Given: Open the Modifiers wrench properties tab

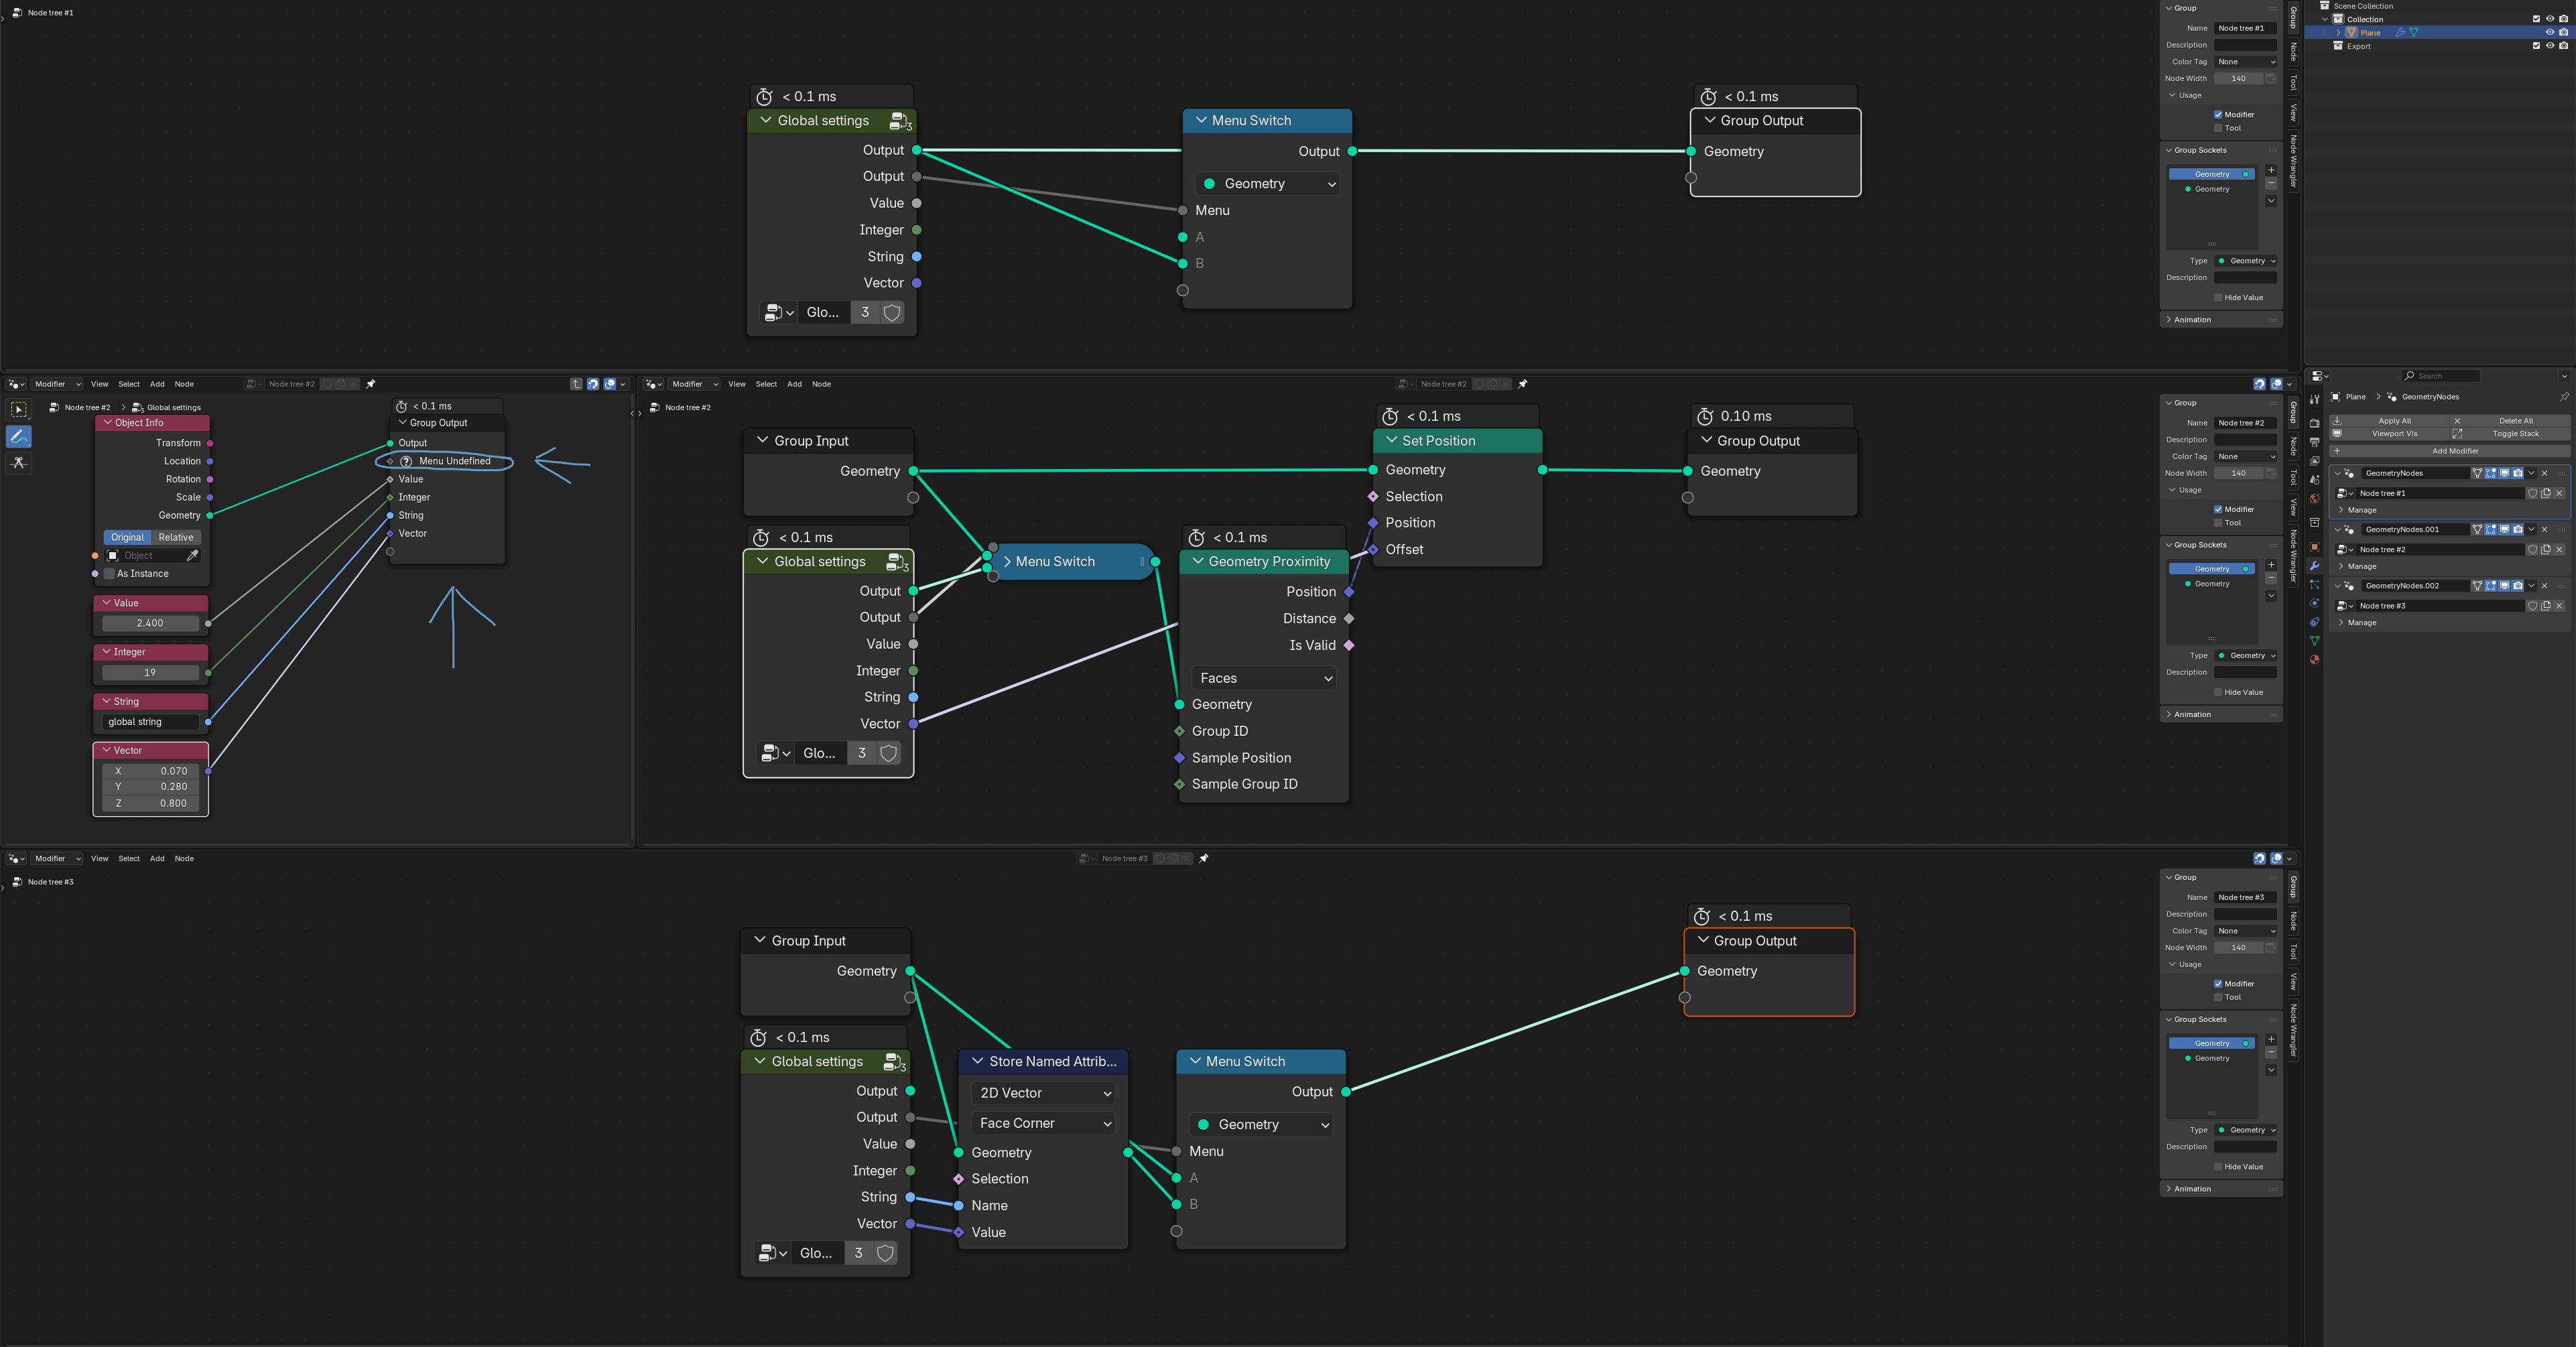Looking at the screenshot, I should [2314, 566].
